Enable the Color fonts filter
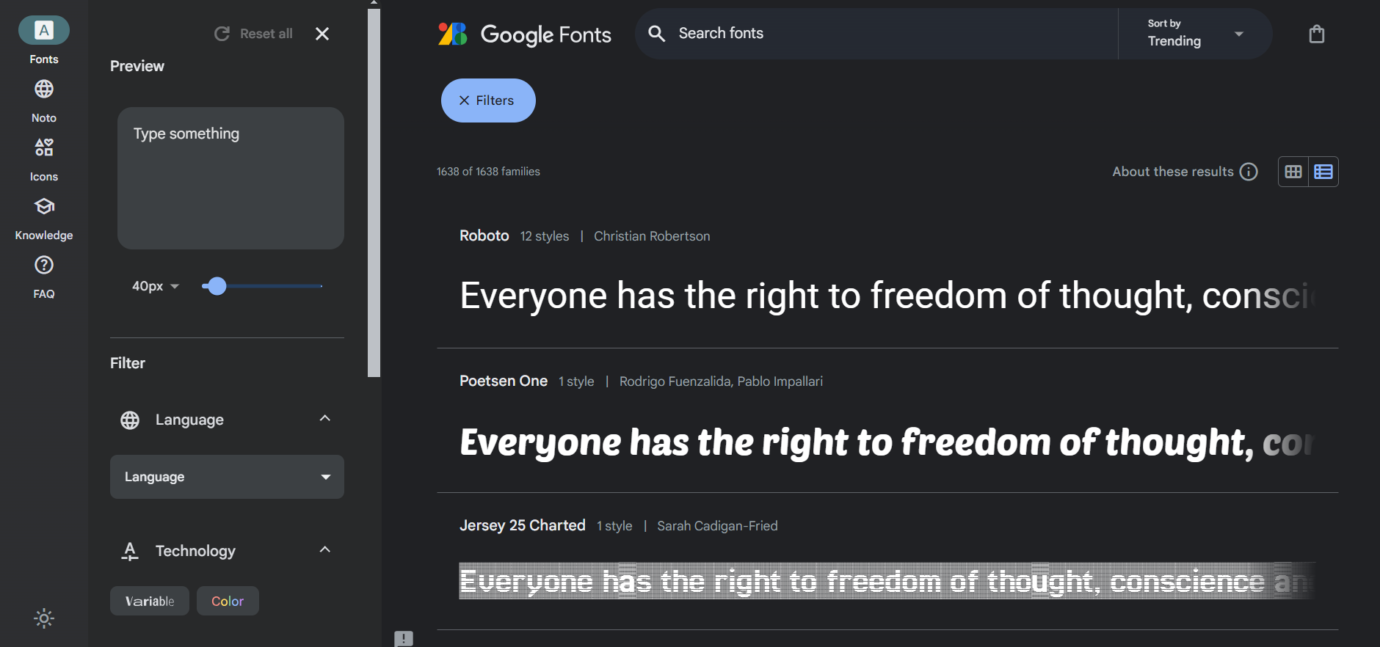The width and height of the screenshot is (1380, 647). [x=227, y=601]
